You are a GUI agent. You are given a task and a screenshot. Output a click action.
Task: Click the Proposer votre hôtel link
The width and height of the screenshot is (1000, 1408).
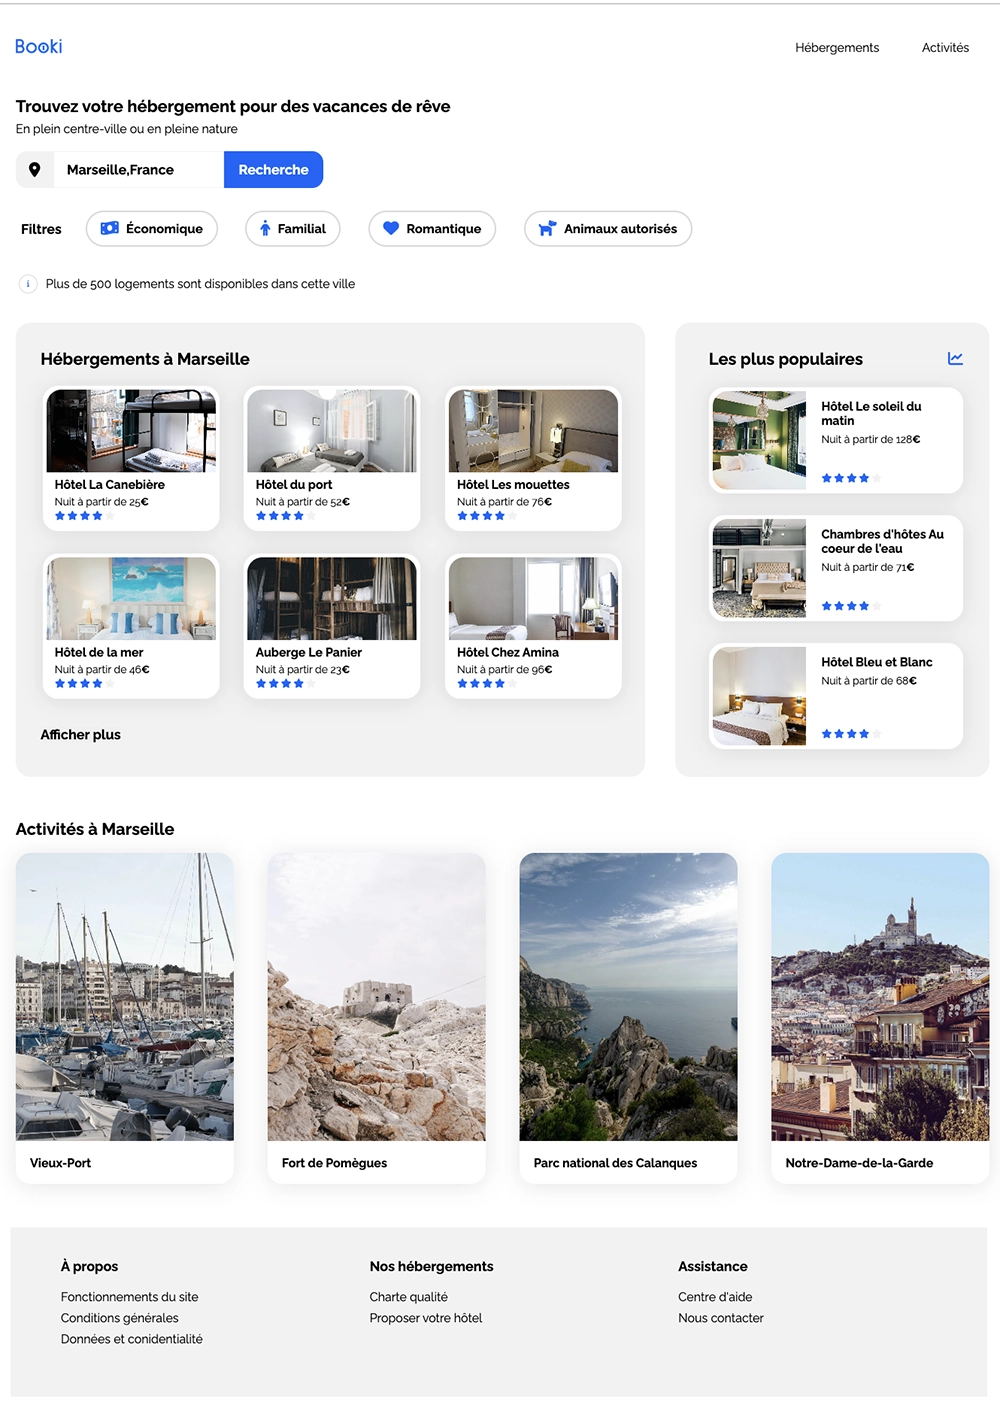(x=425, y=1318)
